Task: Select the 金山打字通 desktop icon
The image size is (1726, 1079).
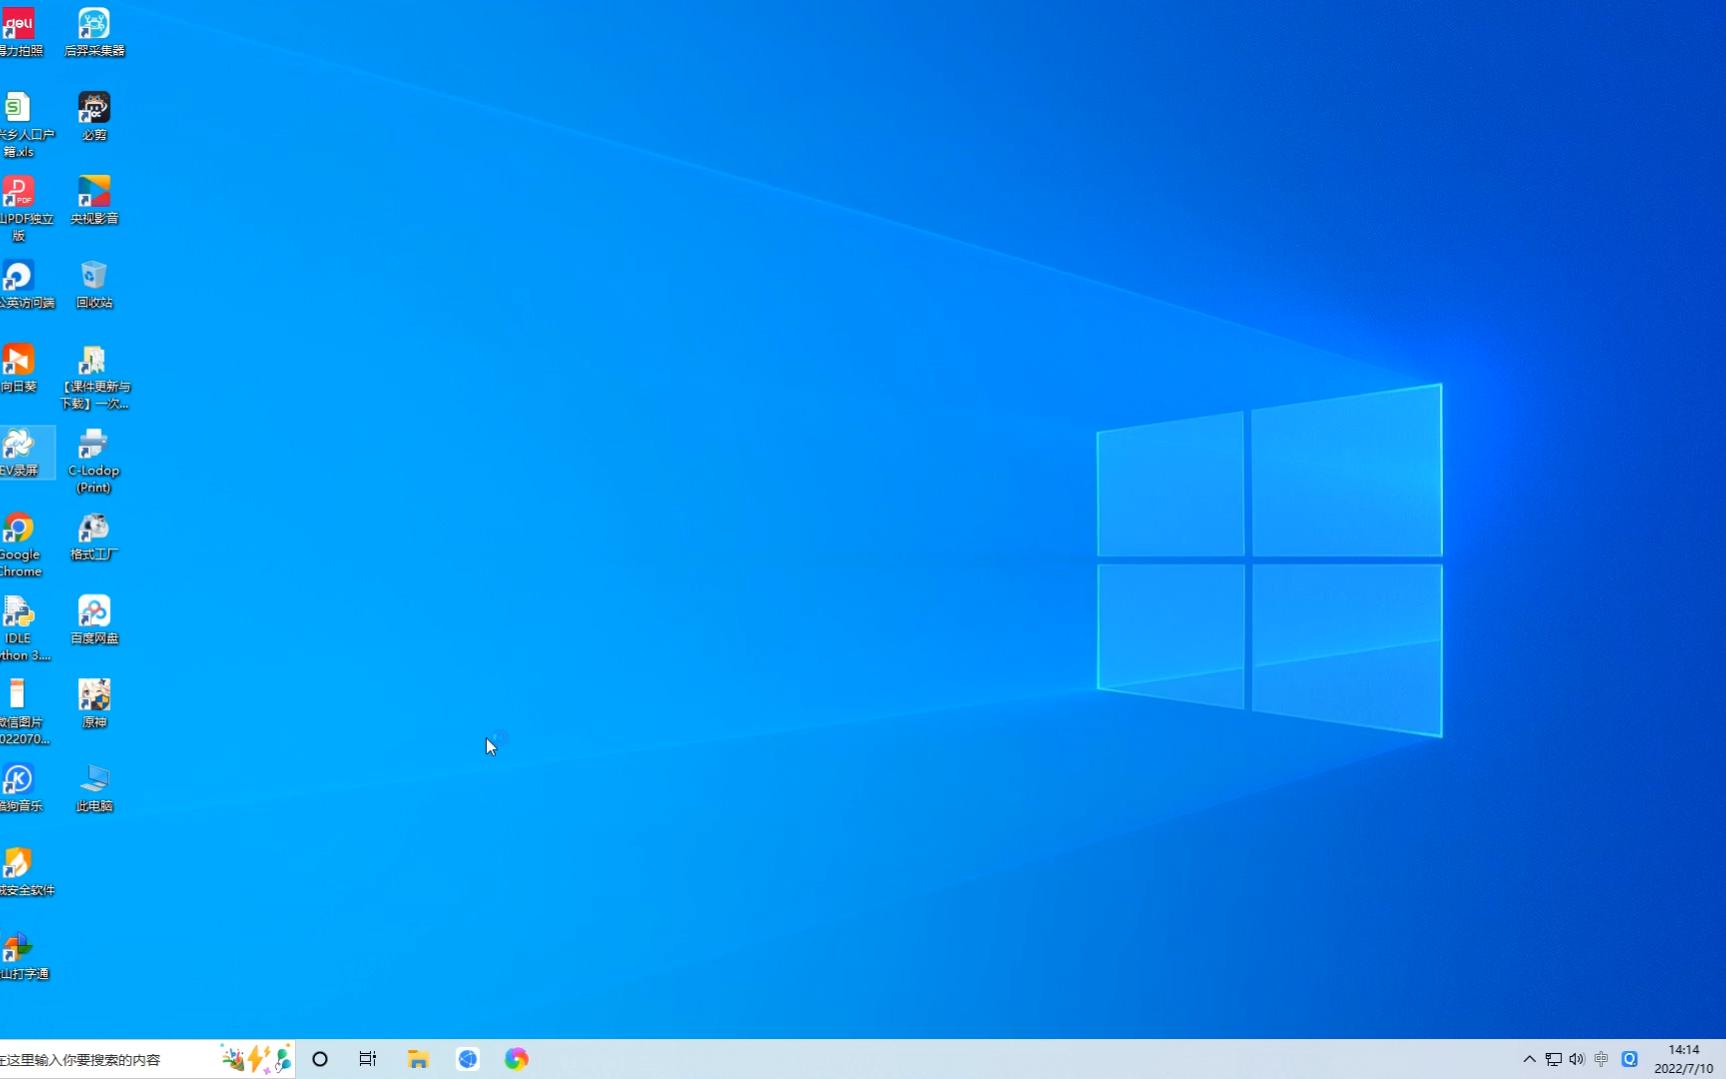Action: 22,955
